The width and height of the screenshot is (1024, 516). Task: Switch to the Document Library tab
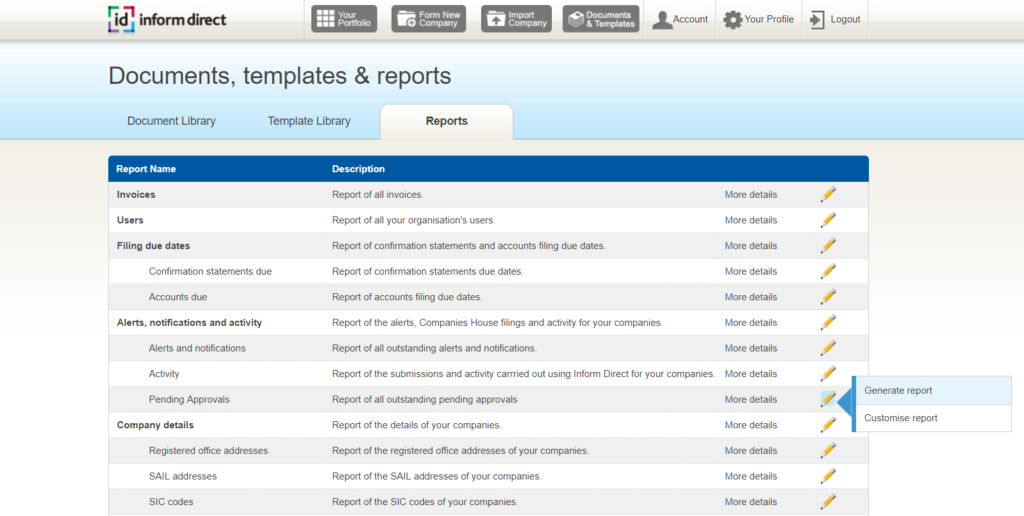coord(171,121)
